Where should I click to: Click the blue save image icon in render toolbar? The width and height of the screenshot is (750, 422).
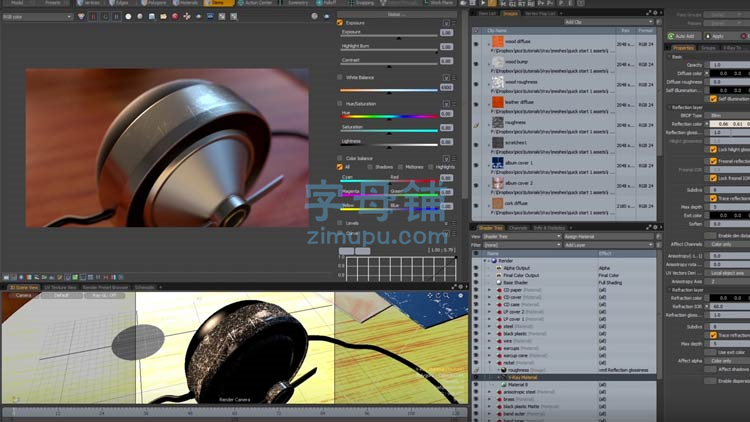pyautogui.click(x=152, y=16)
